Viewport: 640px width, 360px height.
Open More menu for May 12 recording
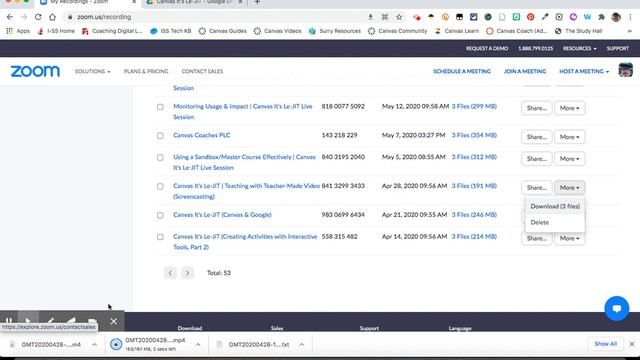coord(569,108)
